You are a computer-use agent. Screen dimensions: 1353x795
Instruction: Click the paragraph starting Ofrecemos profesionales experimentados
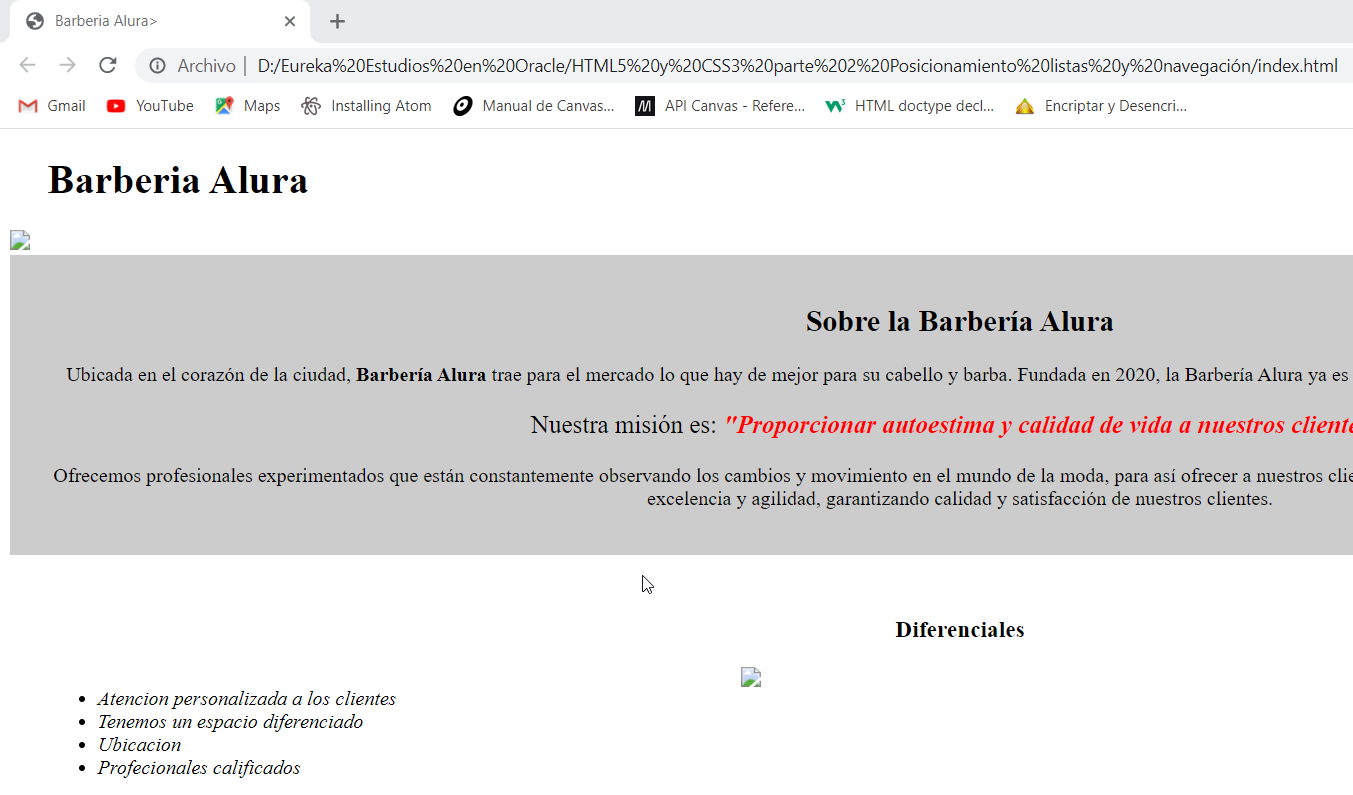coord(703,487)
